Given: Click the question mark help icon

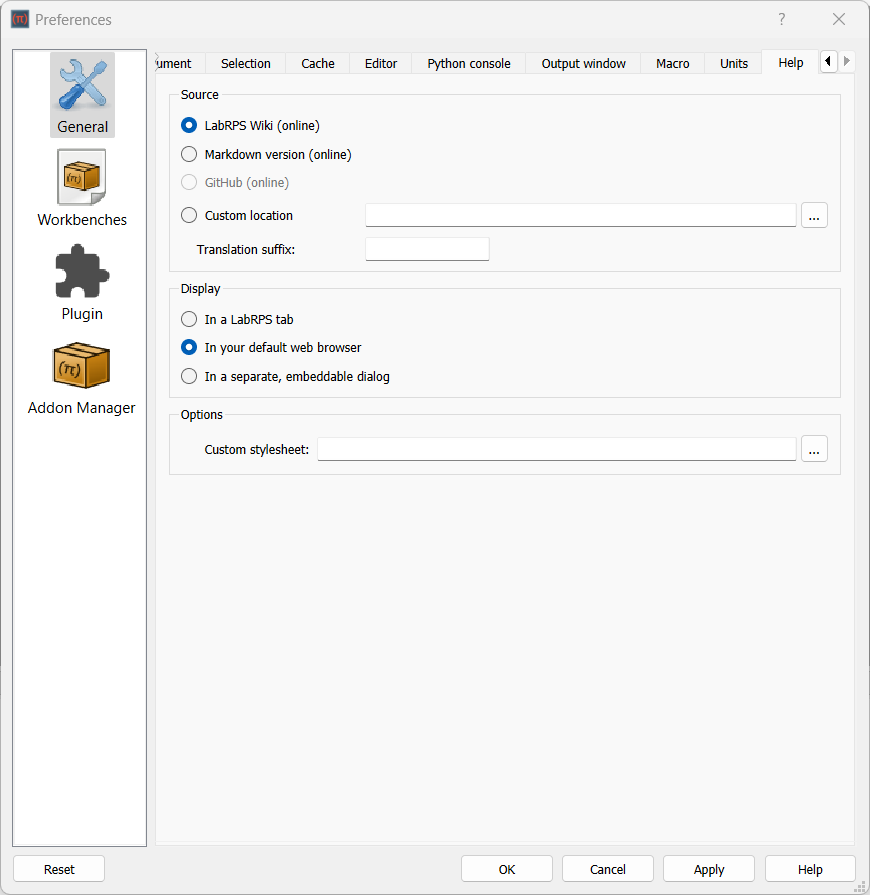Looking at the screenshot, I should pos(781,19).
